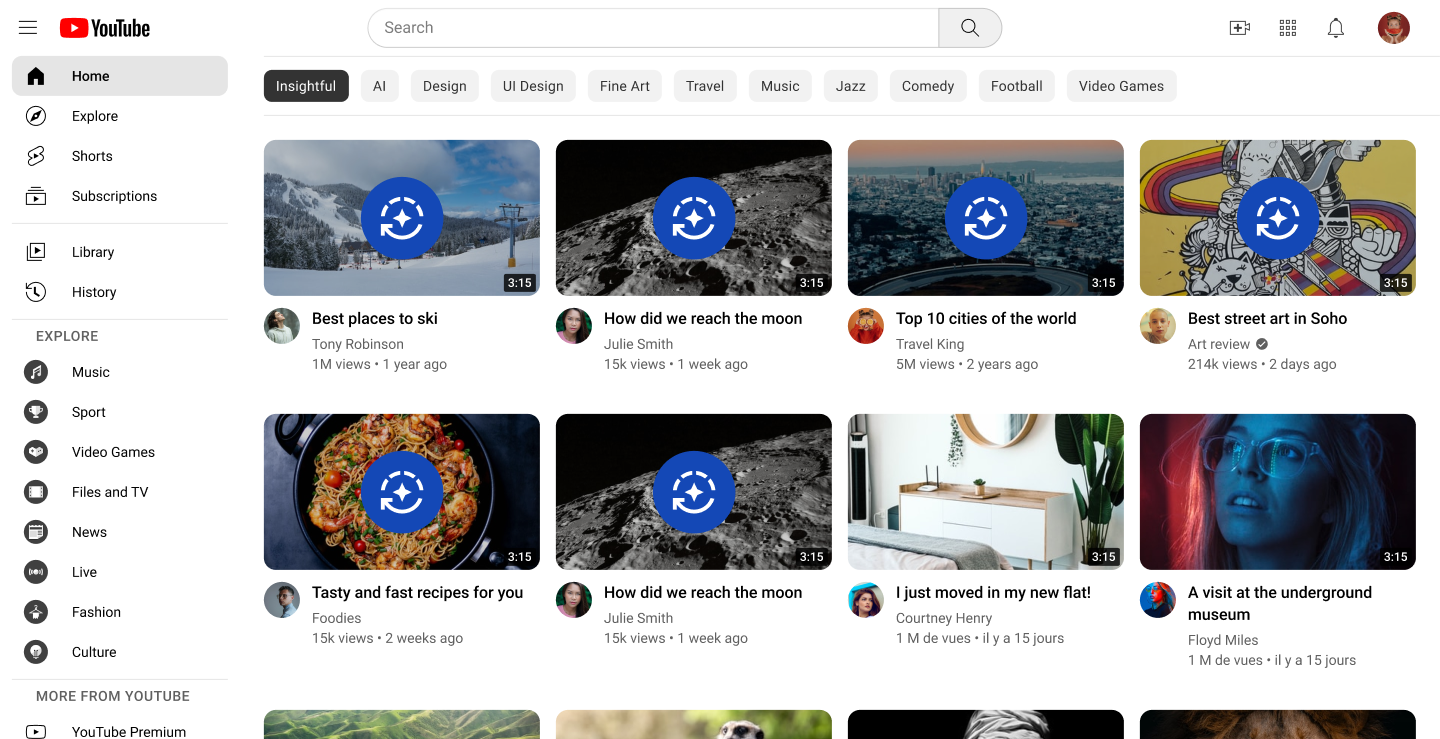
Task: Select the Music filter chip
Action: pos(780,86)
